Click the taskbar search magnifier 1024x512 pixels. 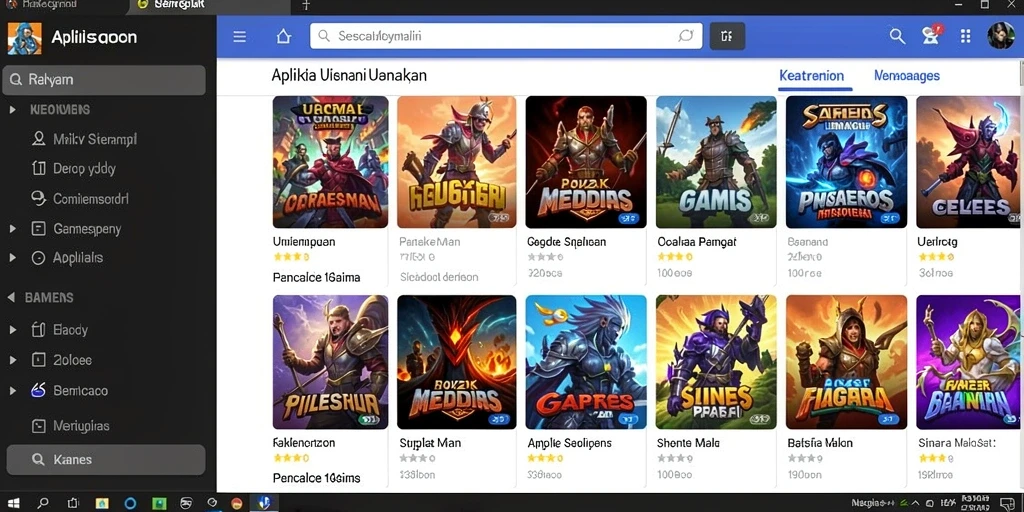(x=43, y=504)
